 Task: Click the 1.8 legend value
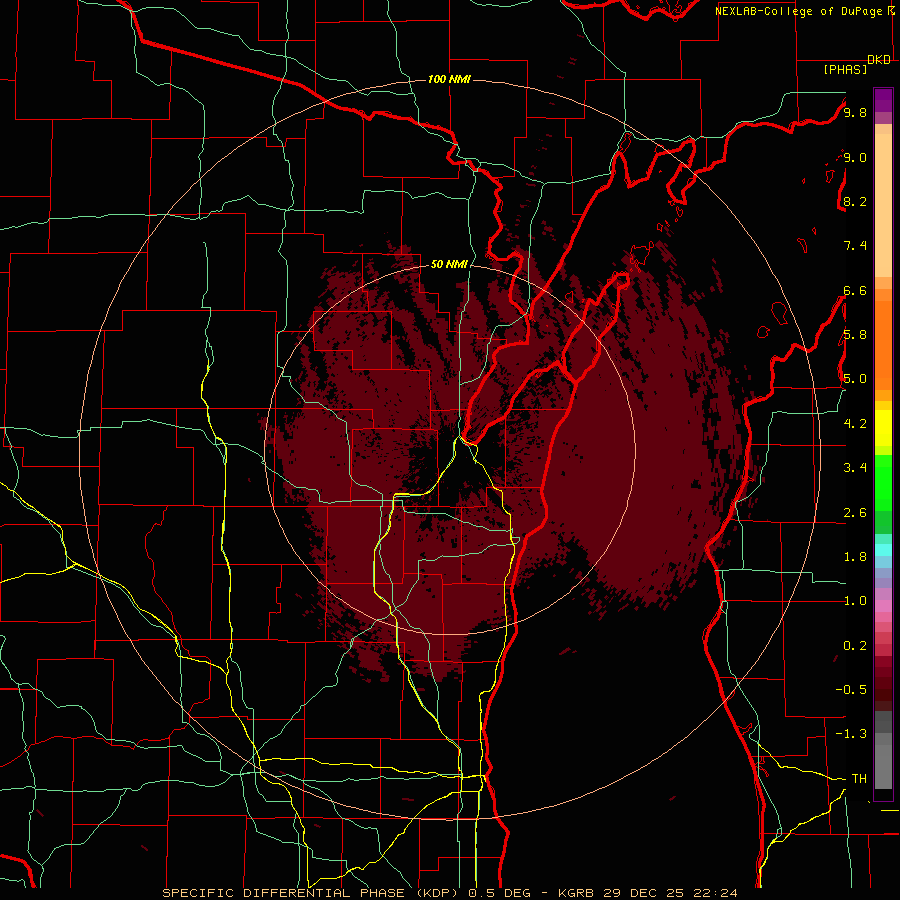tap(855, 557)
